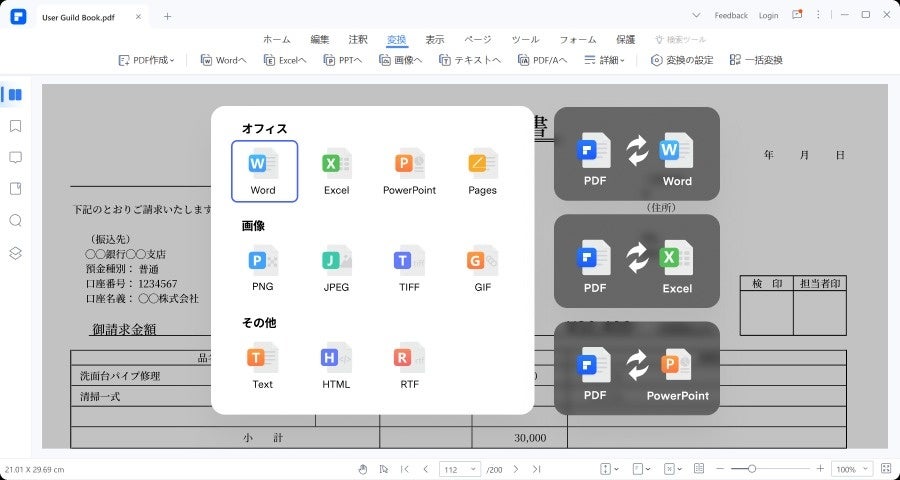This screenshot has width=900, height=480.
Task: Switch to the 注釈 tab
Action: click(x=358, y=39)
